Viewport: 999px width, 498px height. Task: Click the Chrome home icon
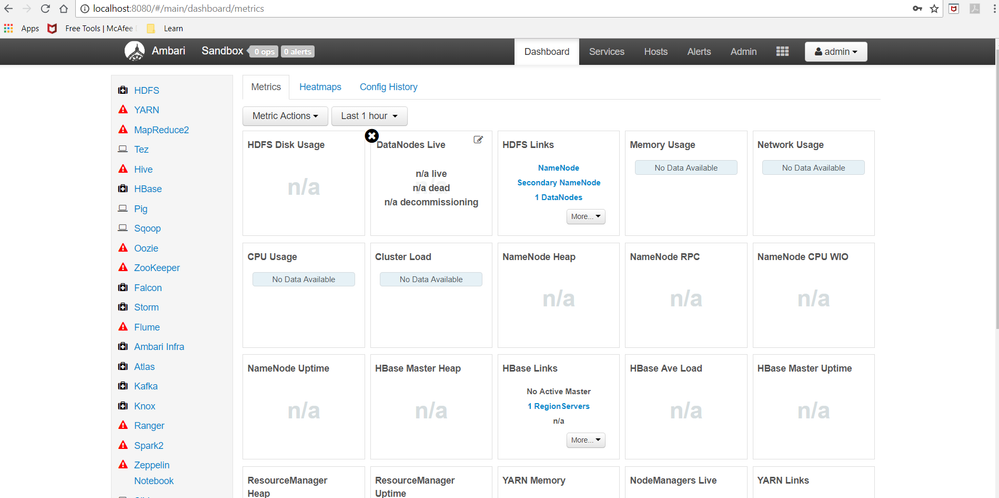[63, 9]
